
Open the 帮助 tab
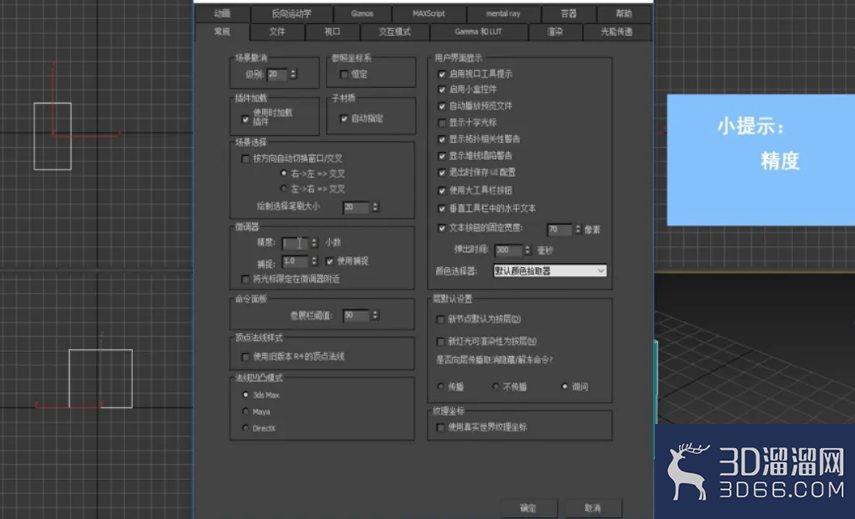pyautogui.click(x=624, y=14)
